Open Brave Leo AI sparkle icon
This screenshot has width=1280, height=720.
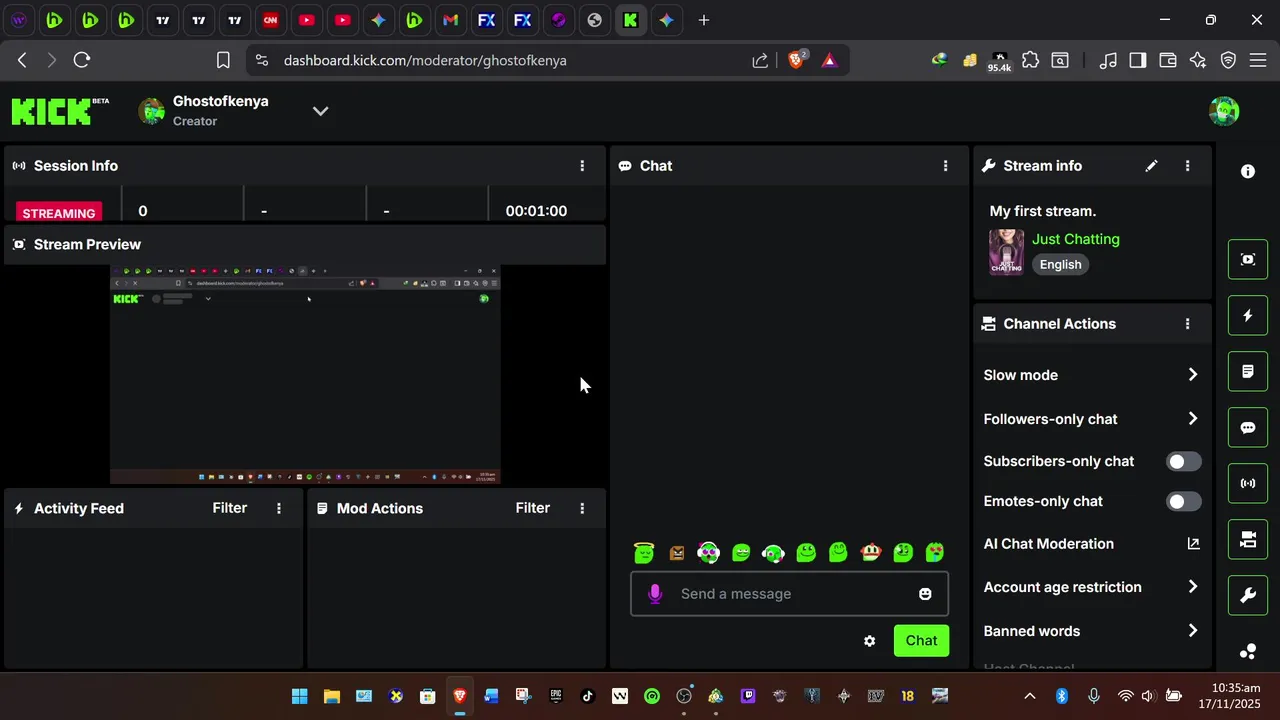pos(1198,60)
